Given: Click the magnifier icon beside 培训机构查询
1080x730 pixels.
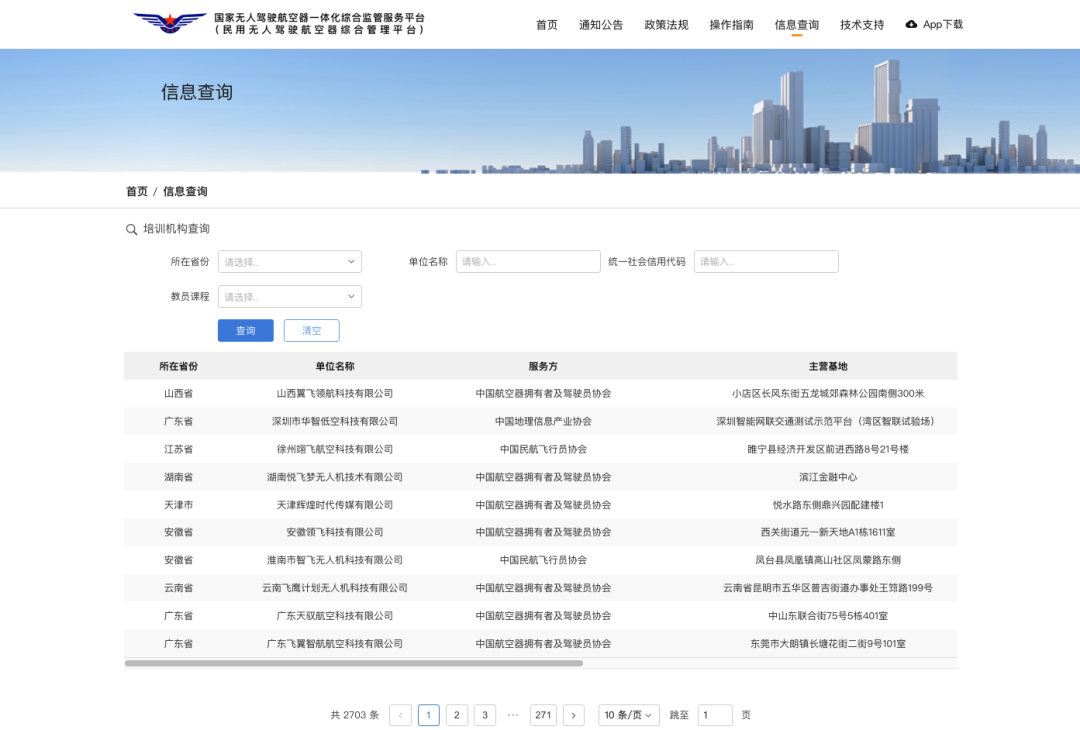Looking at the screenshot, I should point(131,229).
